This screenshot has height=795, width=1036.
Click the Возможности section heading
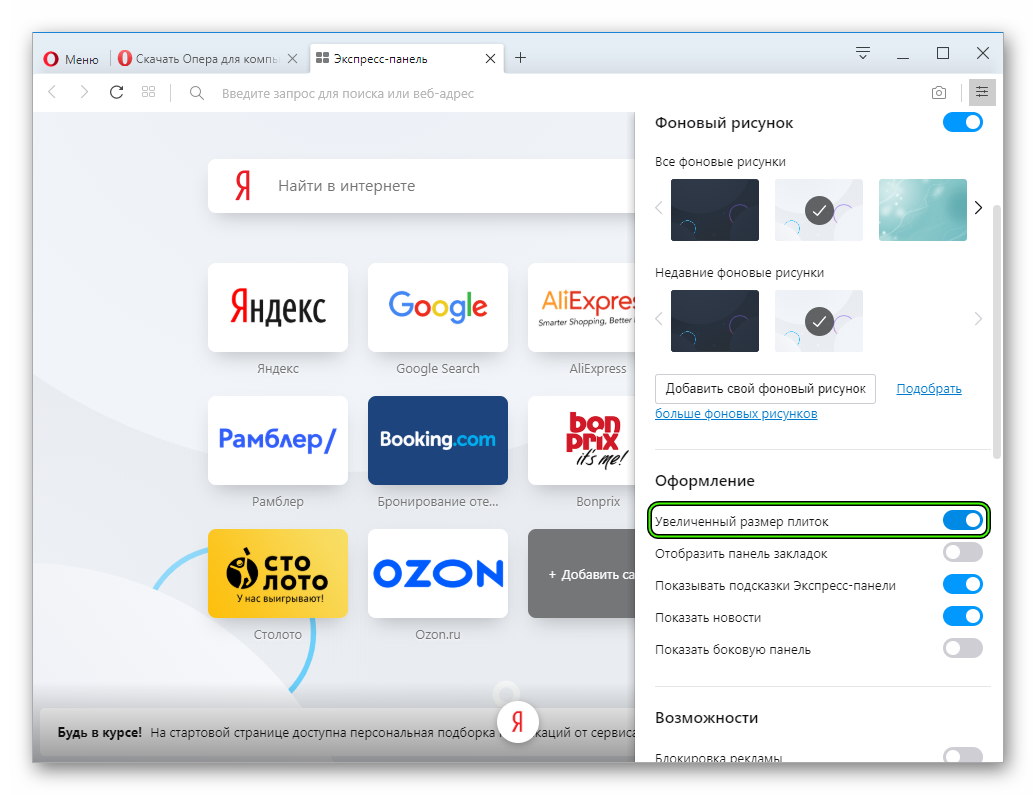pyautogui.click(x=706, y=718)
